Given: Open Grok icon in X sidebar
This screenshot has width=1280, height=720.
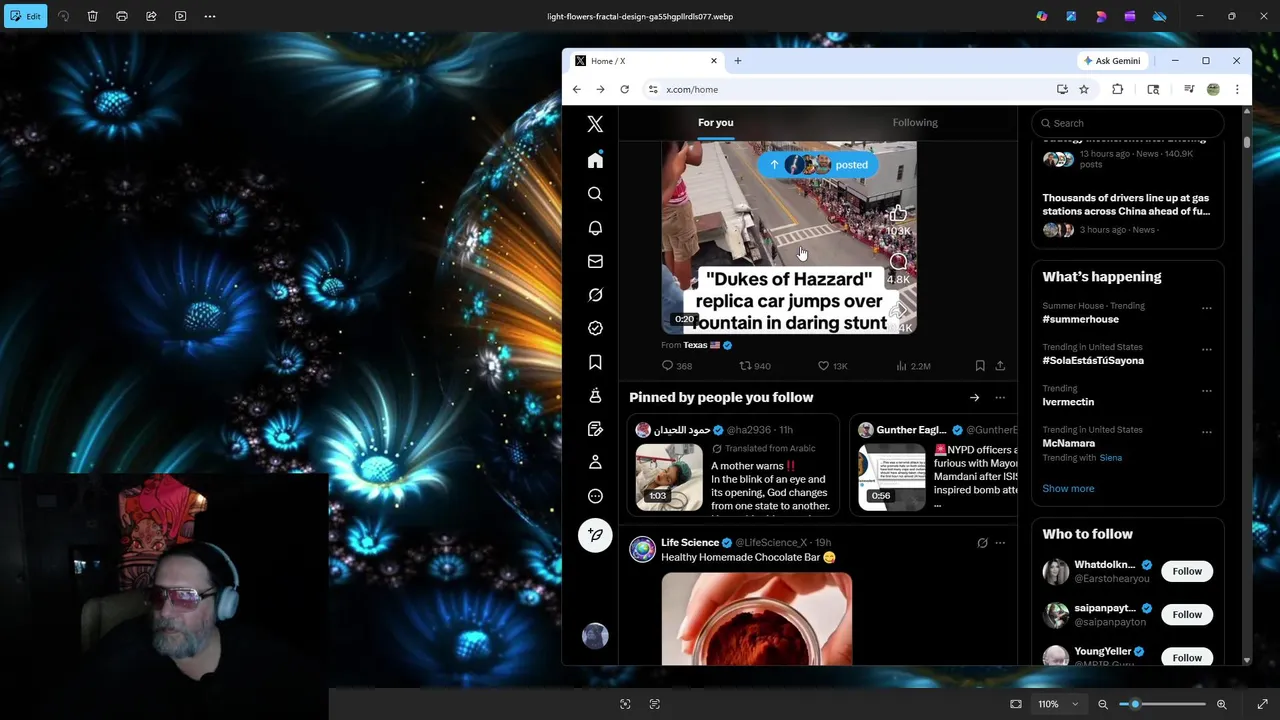Looking at the screenshot, I should [595, 295].
